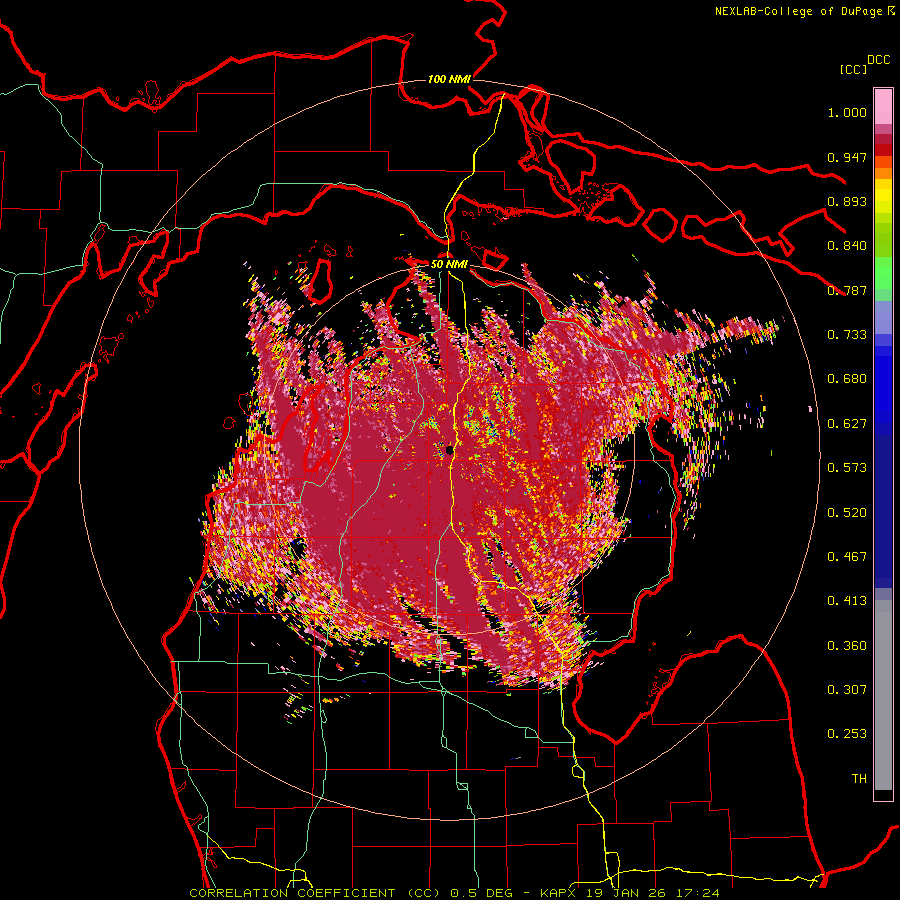Select the 0.733 scale value
Image resolution: width=900 pixels, height=900 pixels.
pos(847,335)
